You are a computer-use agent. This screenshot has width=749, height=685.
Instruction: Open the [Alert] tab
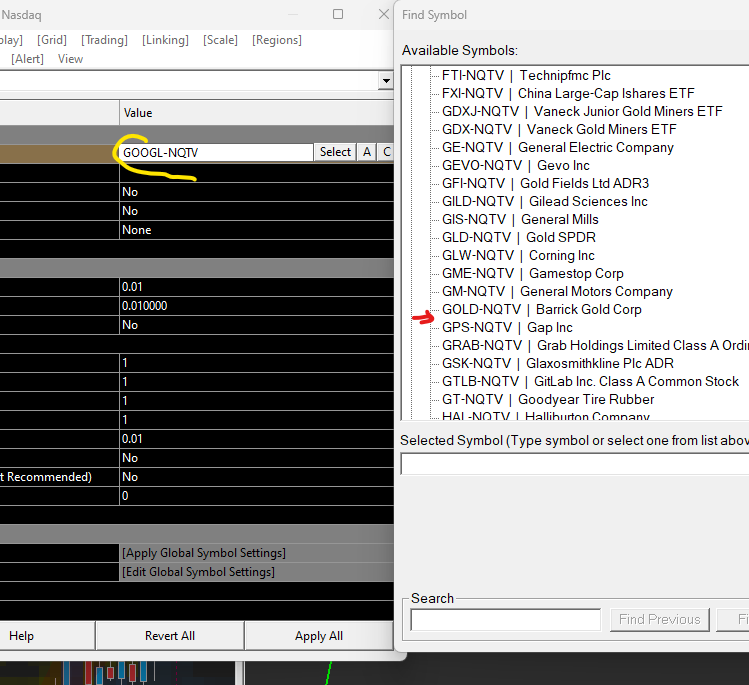(x=27, y=59)
